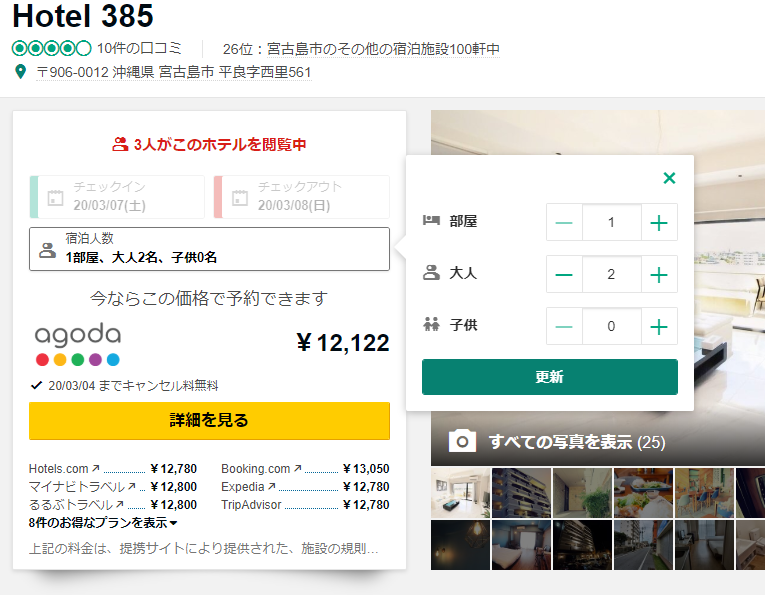Click the person icon in 宿泊人数 field
The height and width of the screenshot is (595, 765).
[47, 250]
